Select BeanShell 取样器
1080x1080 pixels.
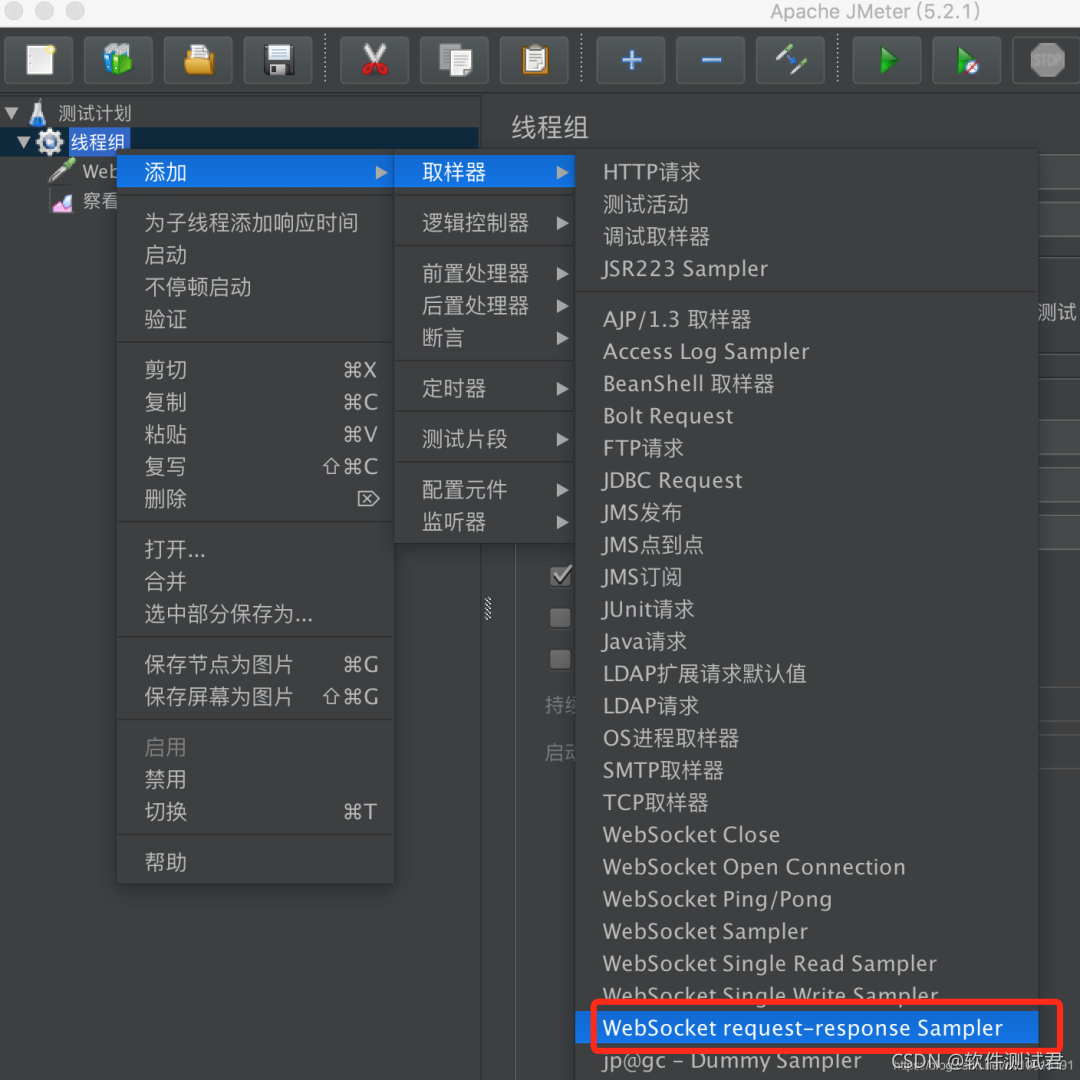click(807, 384)
